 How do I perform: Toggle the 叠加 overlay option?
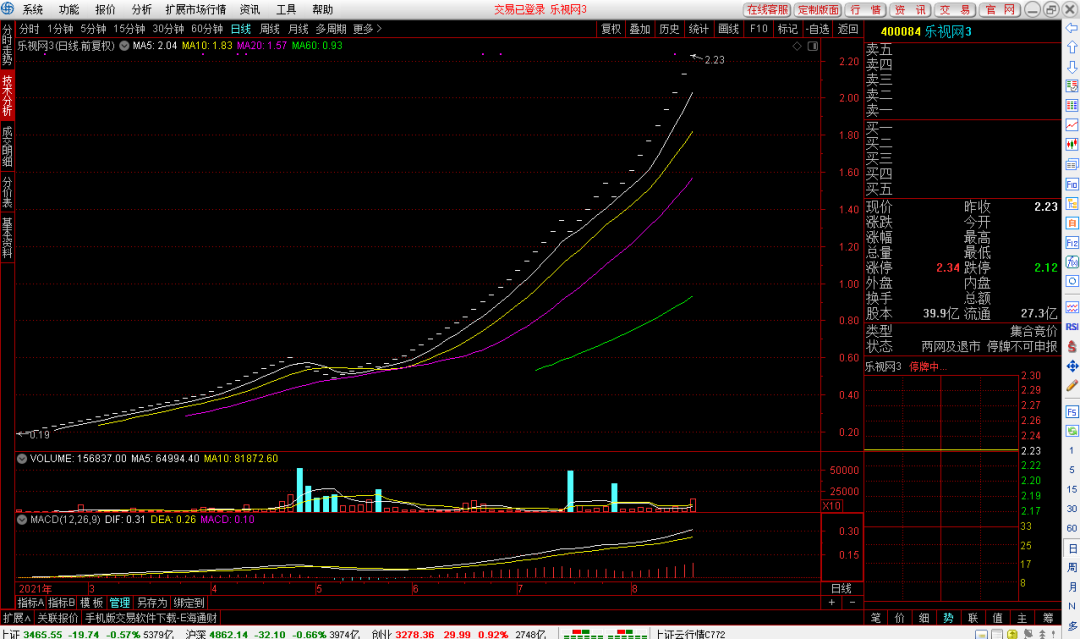[x=640, y=29]
